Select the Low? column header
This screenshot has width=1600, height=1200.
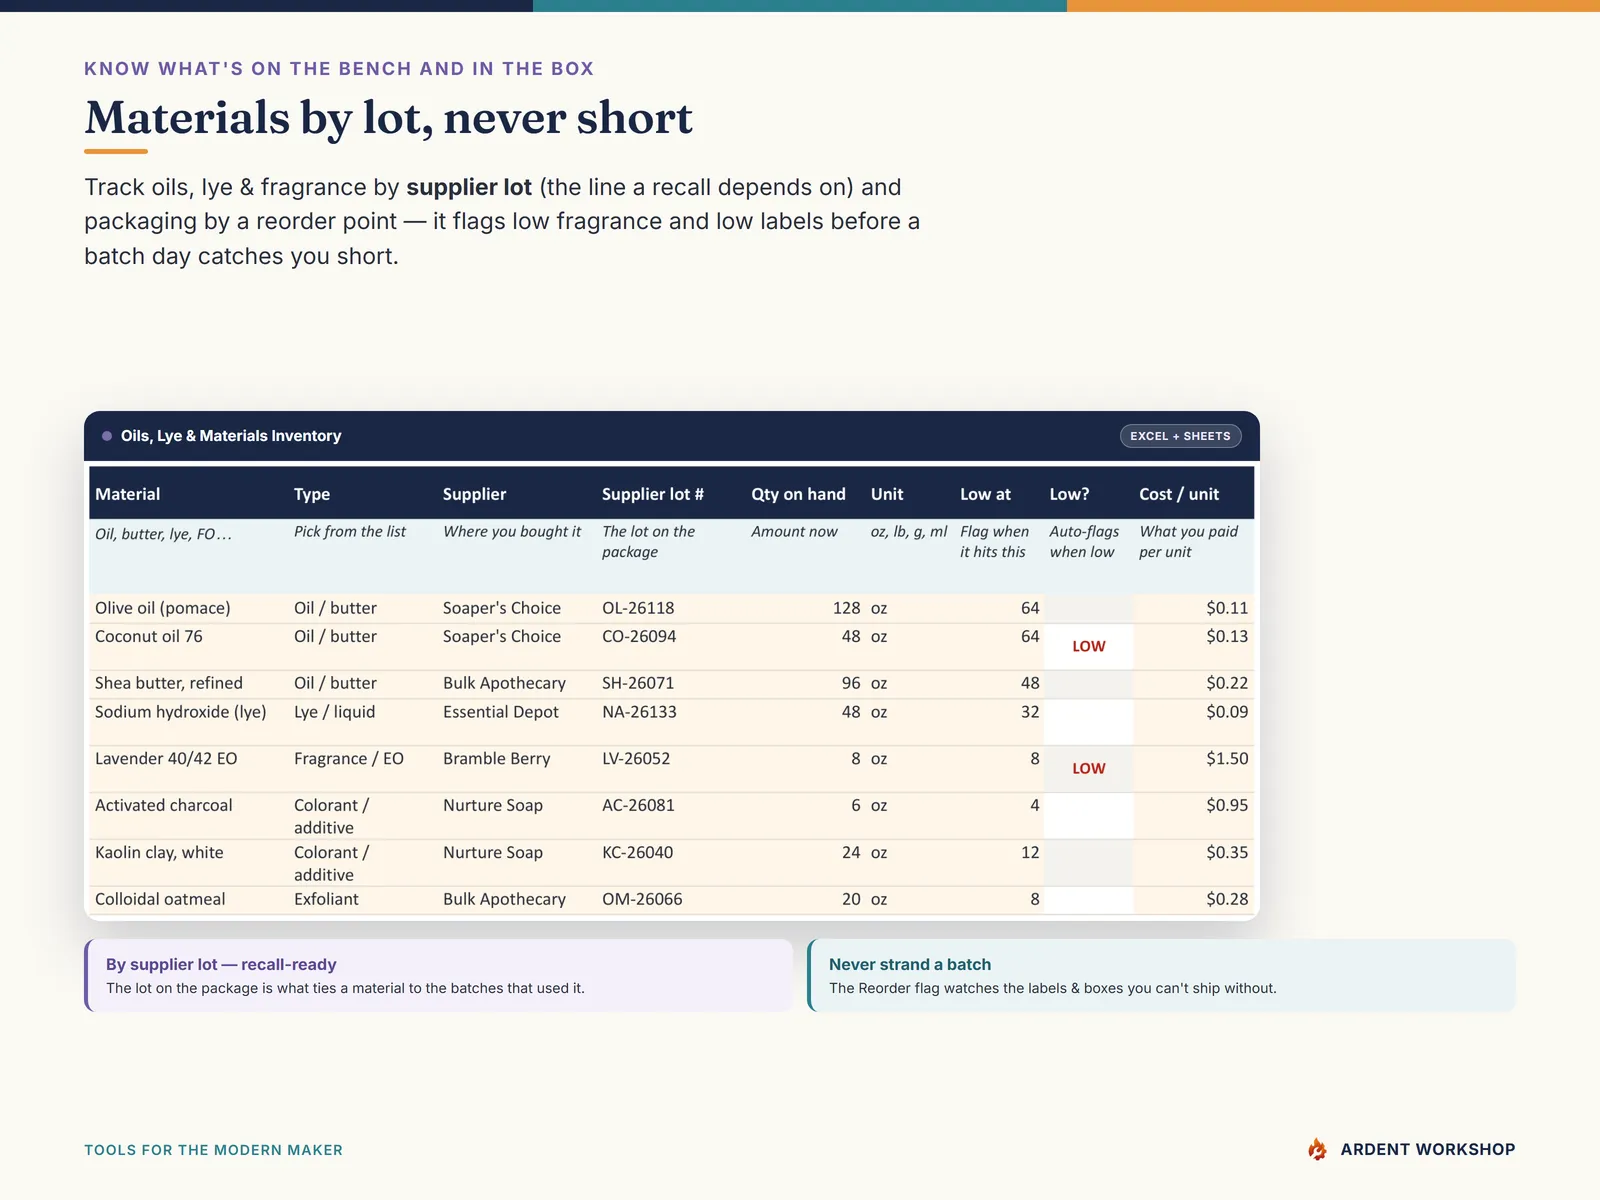[1069, 494]
